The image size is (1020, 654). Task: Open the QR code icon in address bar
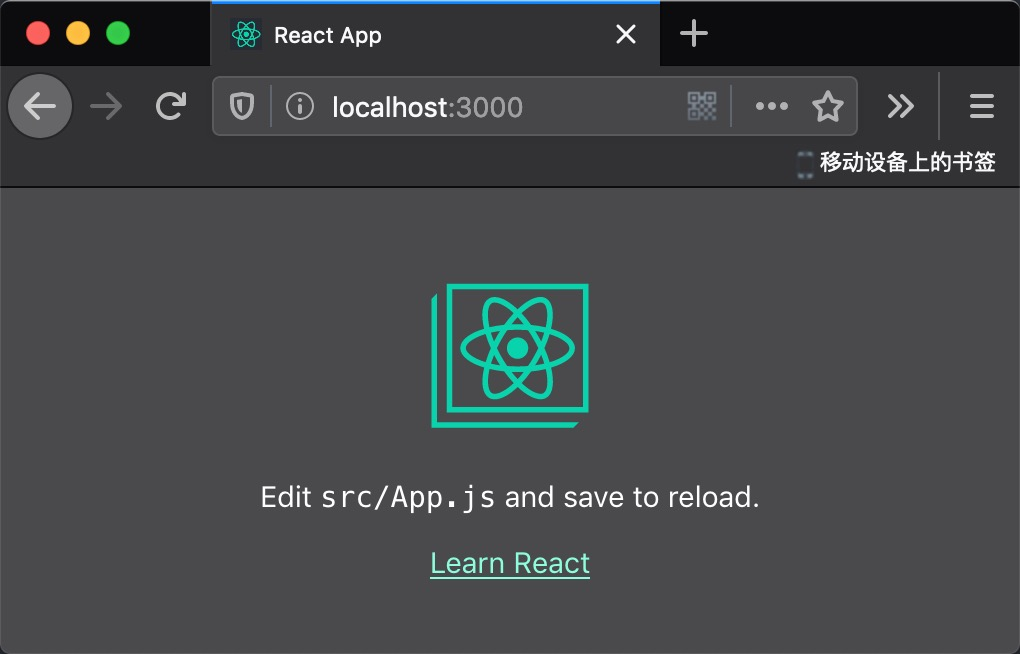tap(702, 106)
